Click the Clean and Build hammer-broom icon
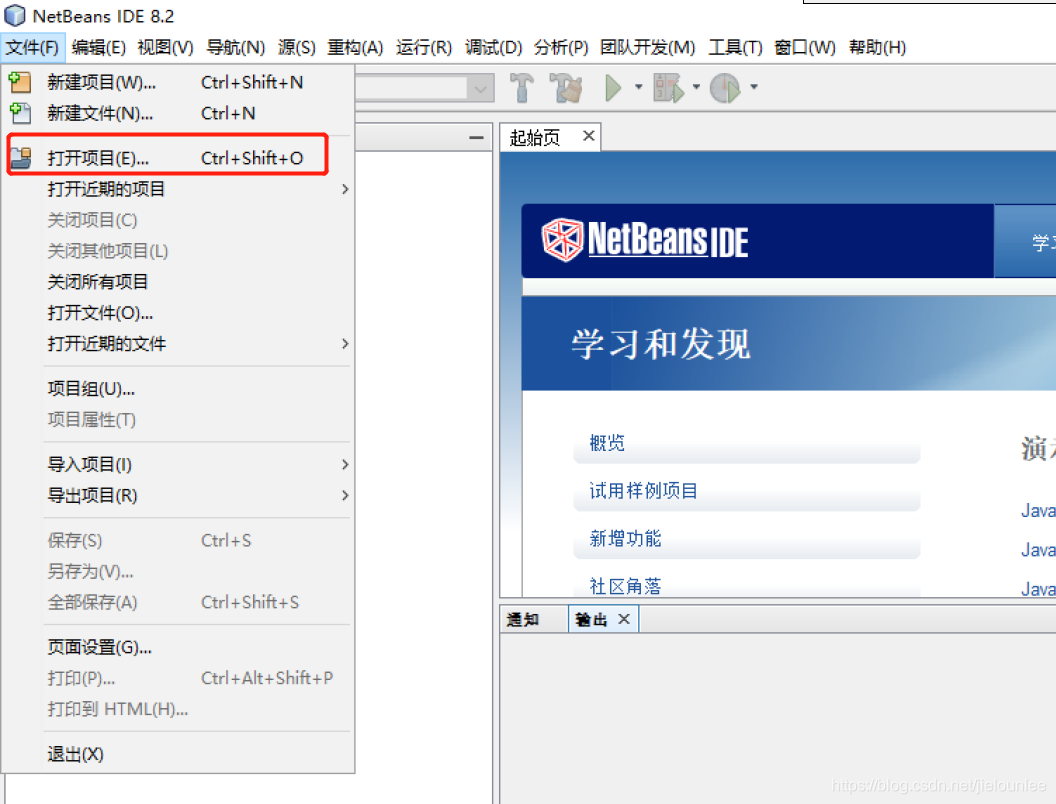 566,88
